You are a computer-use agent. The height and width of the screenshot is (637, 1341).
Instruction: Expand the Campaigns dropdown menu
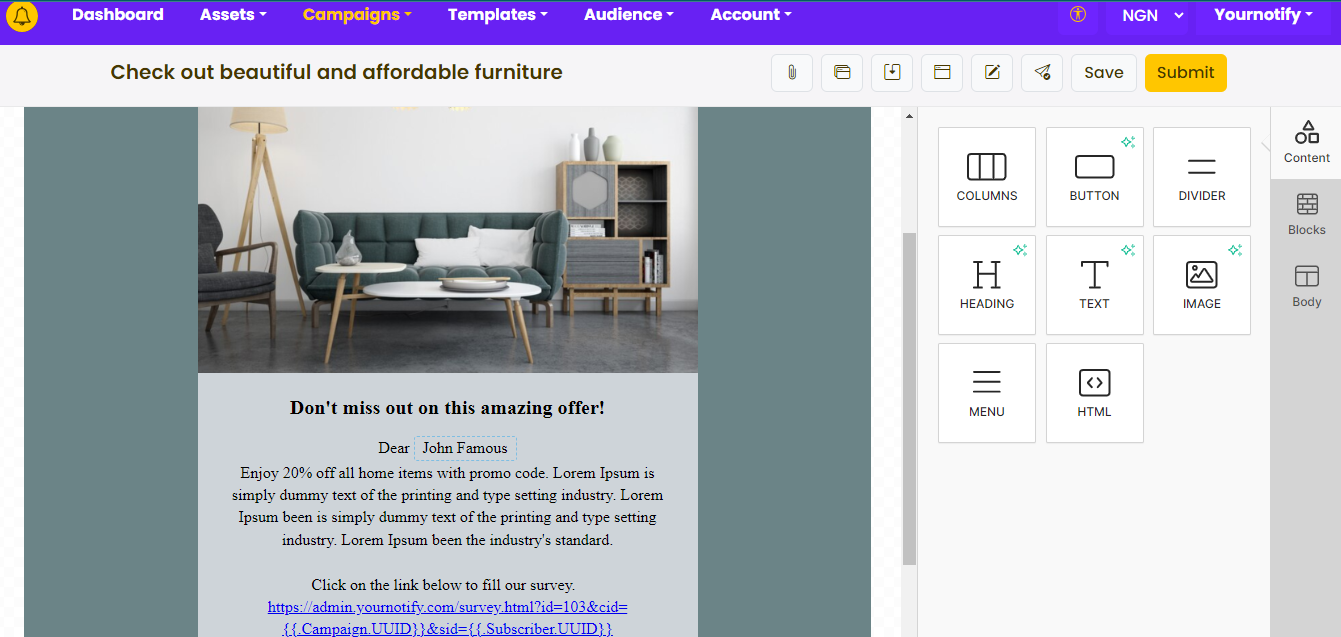tap(357, 15)
